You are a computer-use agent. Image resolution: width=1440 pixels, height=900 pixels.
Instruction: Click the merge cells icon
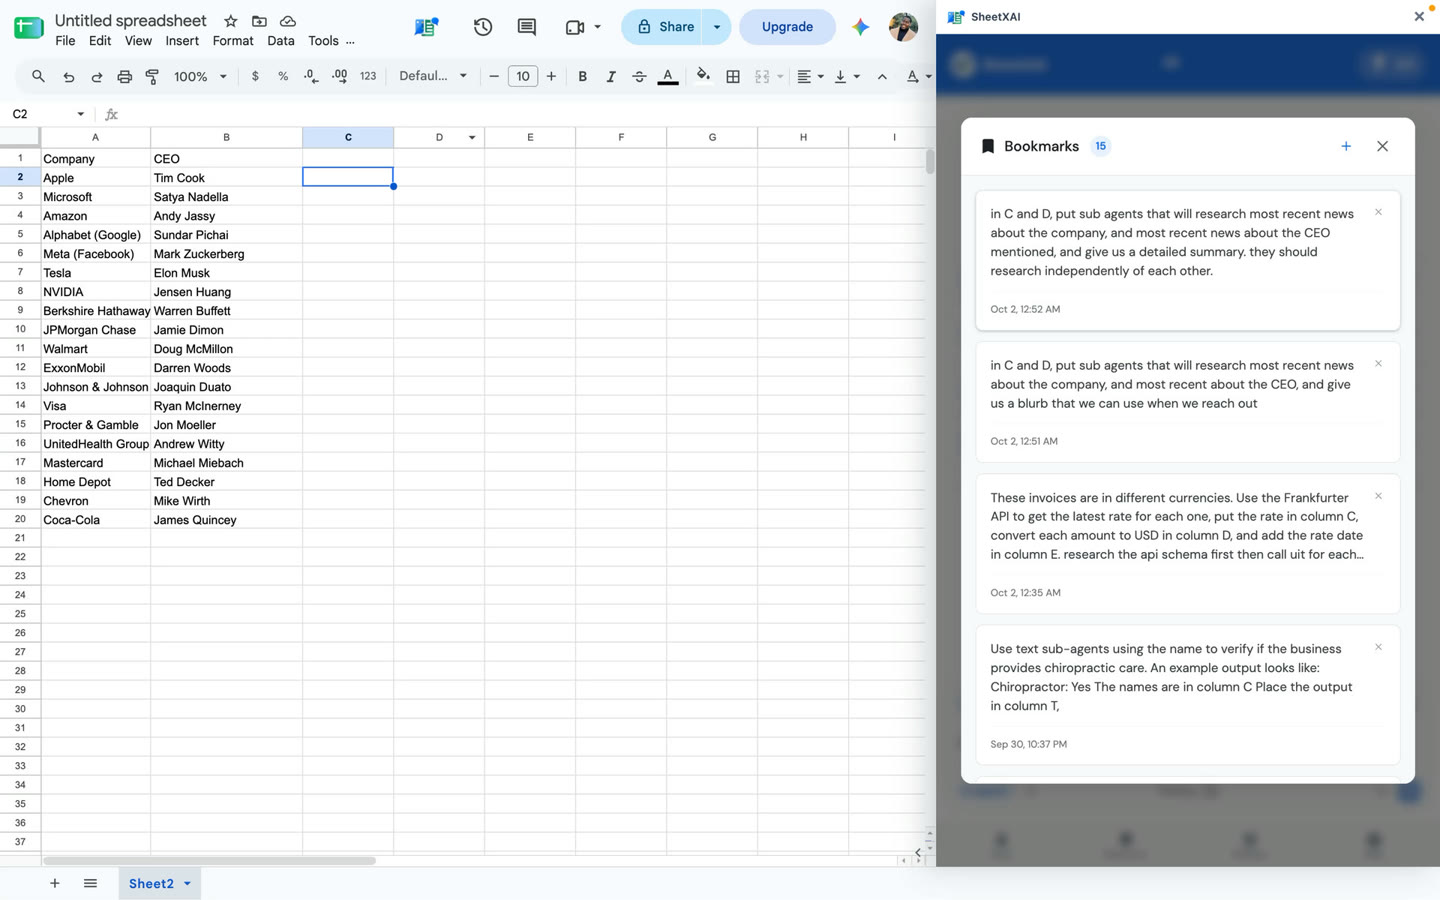pyautogui.click(x=762, y=76)
